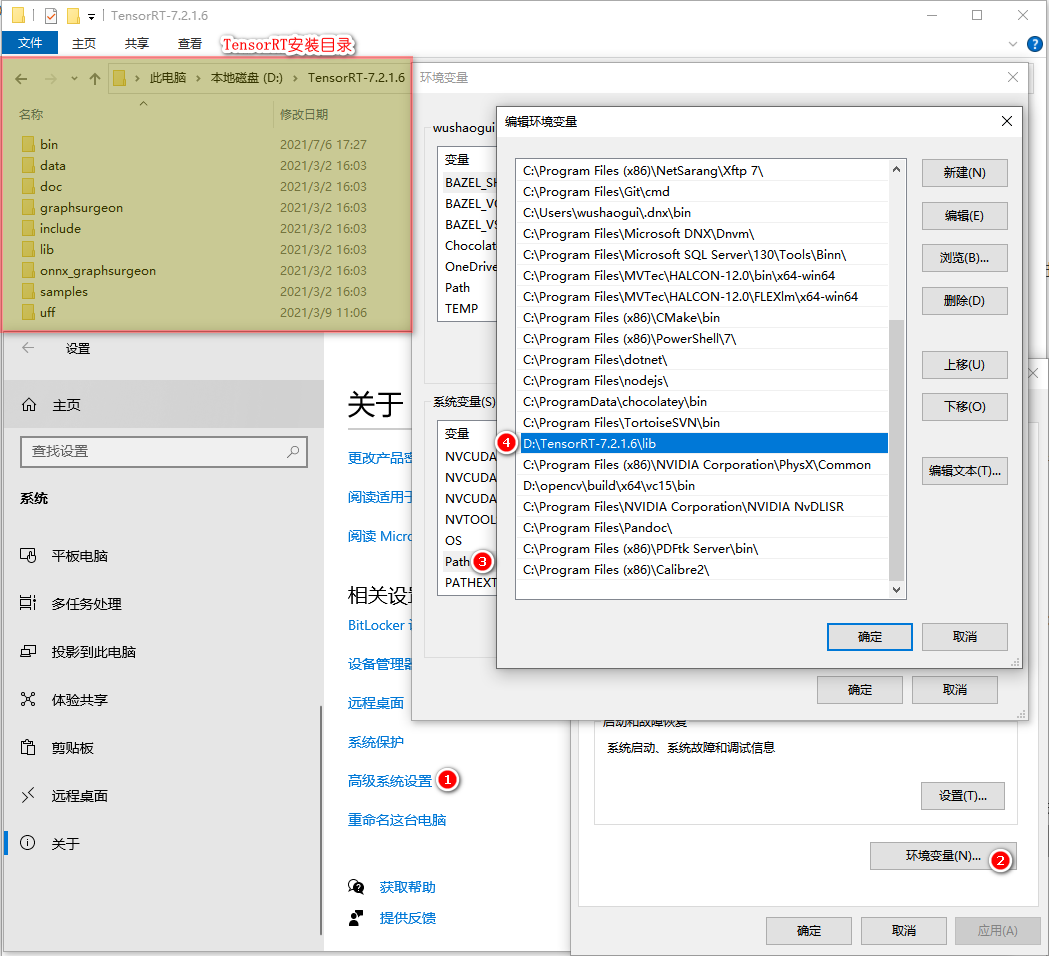Screen dimensions: 1049x956
Task: Switch to the 查看 ribbon tab
Action: (x=190, y=43)
